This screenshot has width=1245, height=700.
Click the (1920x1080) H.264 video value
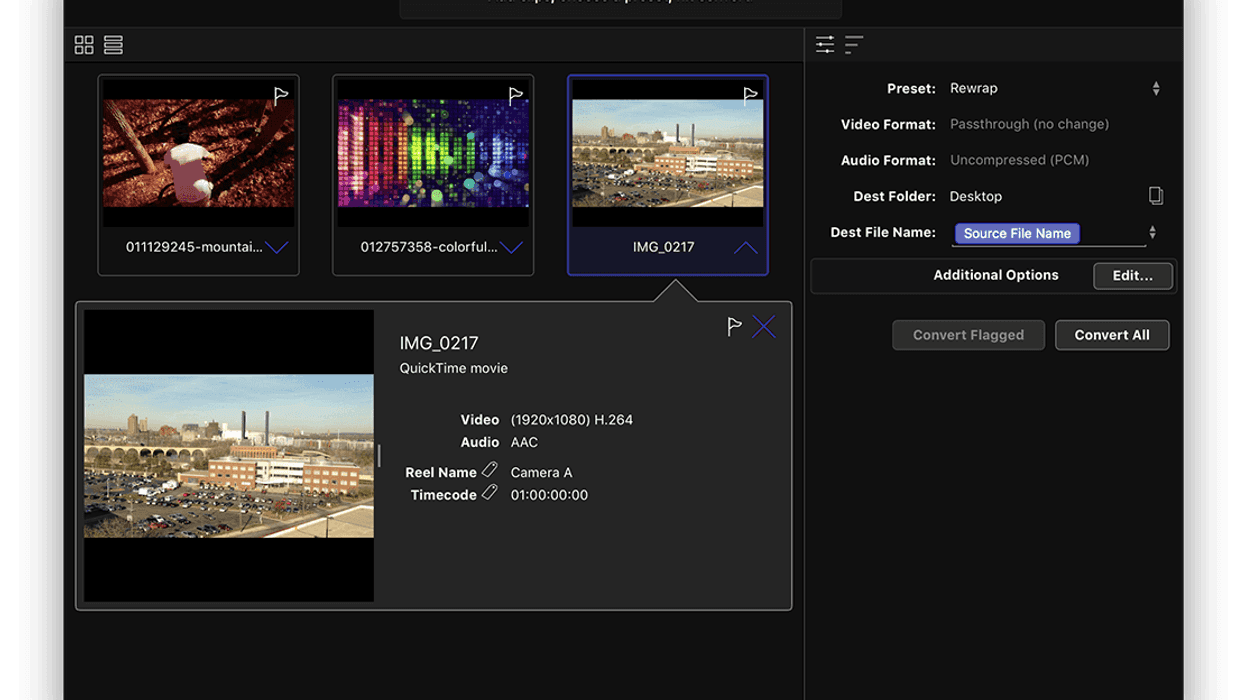tap(571, 420)
